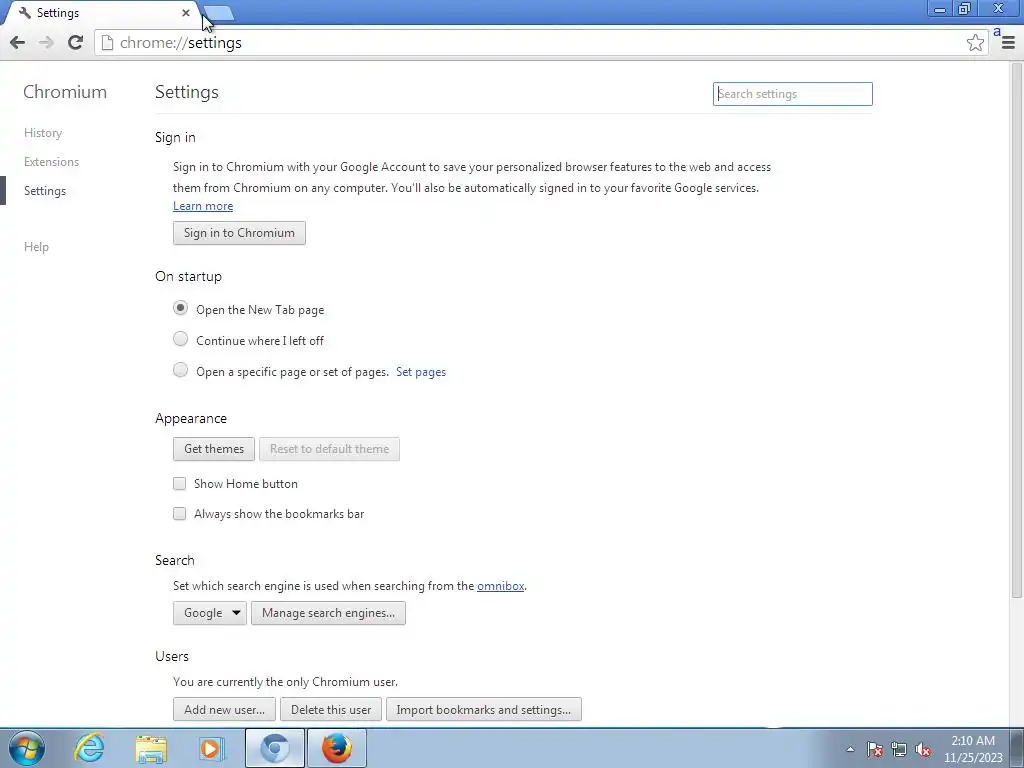Select Continue where I left off
Image resolution: width=1024 pixels, height=768 pixels.
point(180,339)
